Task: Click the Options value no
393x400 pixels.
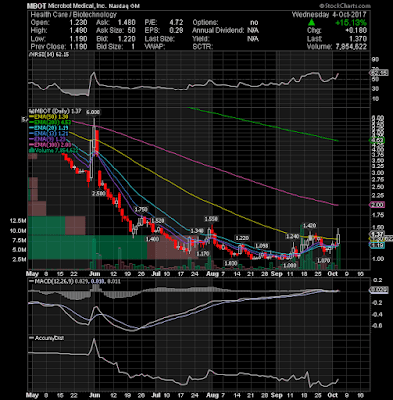Action: coord(254,23)
